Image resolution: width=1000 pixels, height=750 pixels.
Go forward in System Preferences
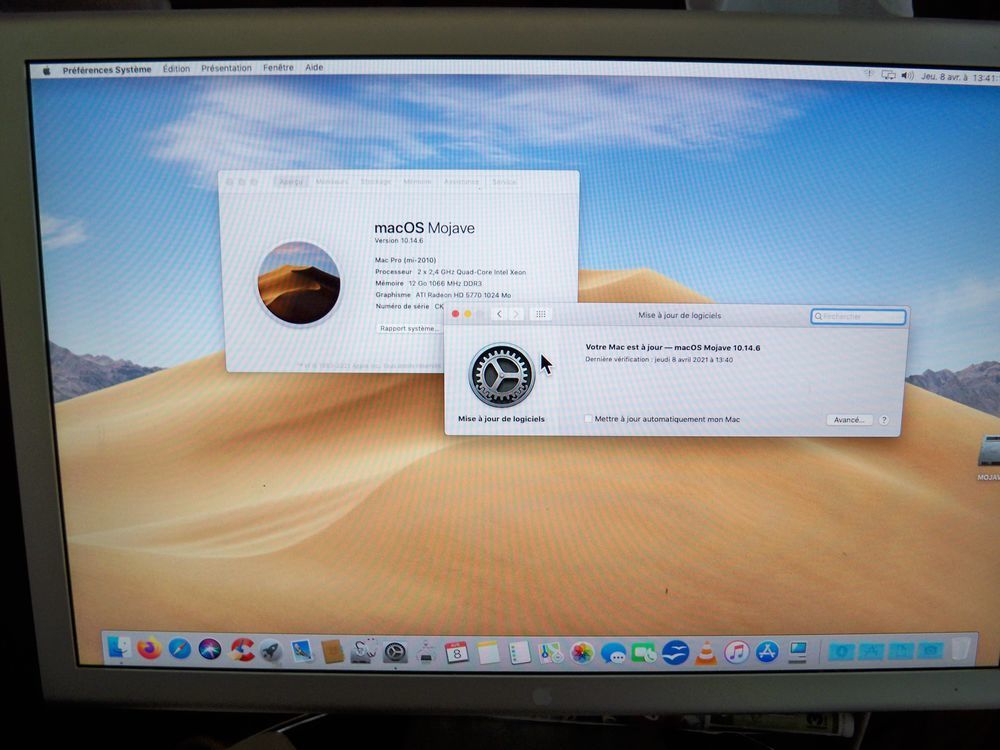[516, 314]
